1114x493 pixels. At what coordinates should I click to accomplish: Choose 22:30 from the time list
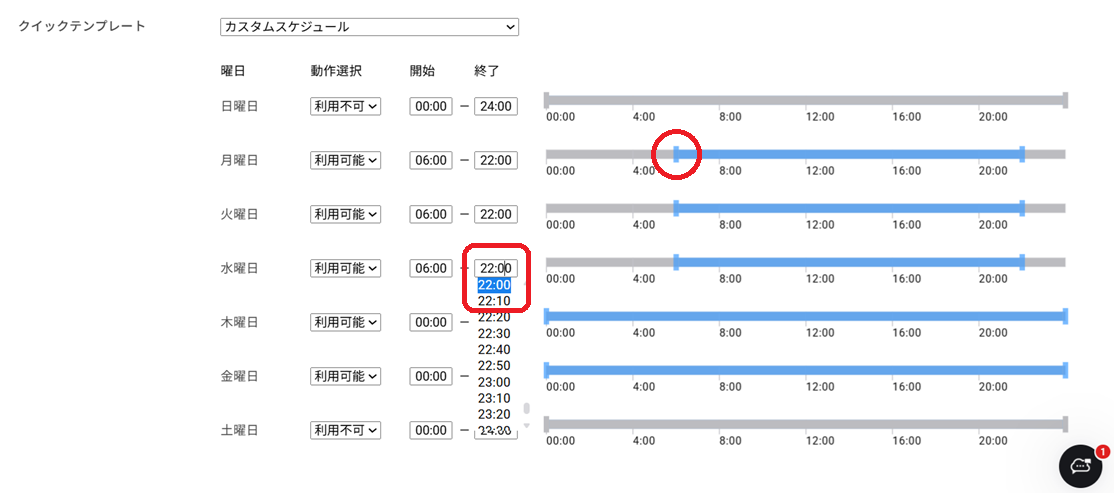(x=494, y=333)
